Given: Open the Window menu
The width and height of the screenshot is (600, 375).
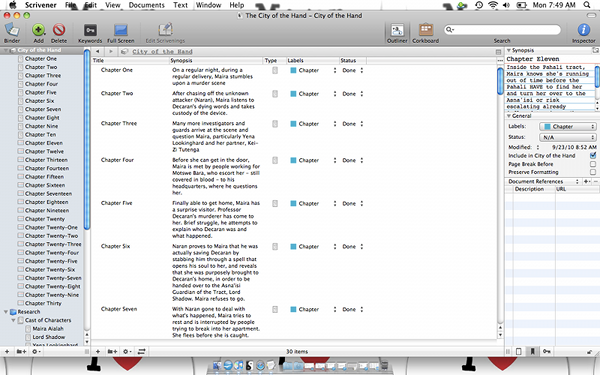Looking at the screenshot, I should pos(209,5).
